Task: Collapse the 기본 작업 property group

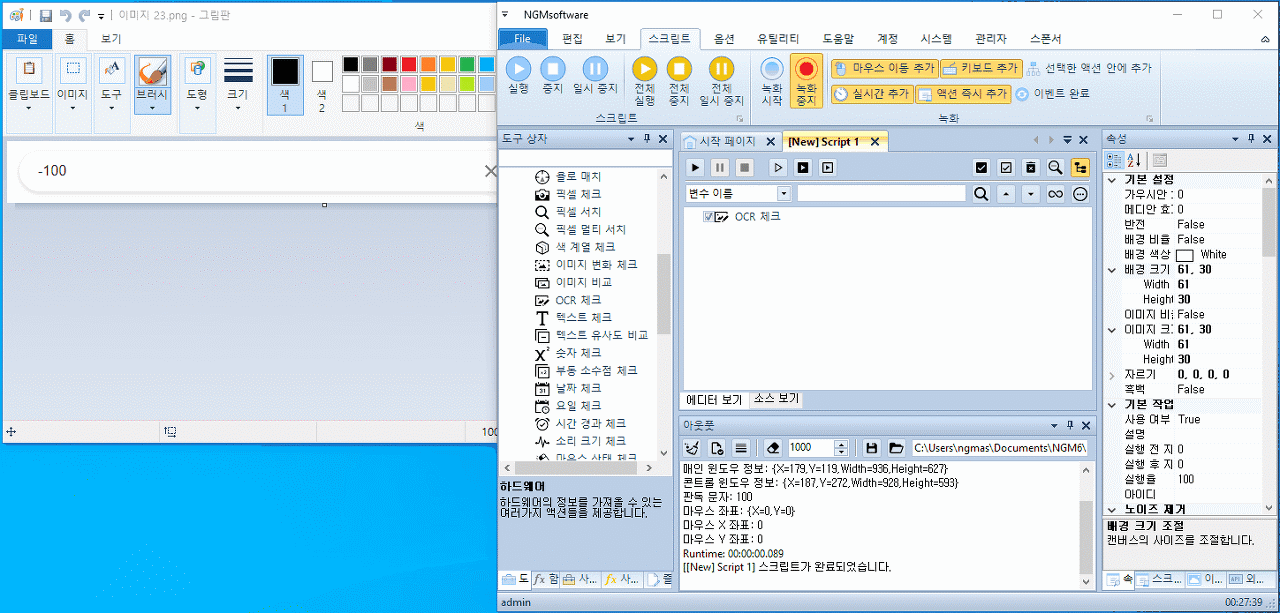Action: 1113,404
